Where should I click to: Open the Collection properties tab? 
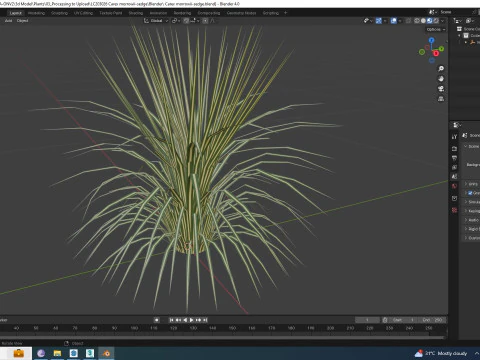pos(454,198)
